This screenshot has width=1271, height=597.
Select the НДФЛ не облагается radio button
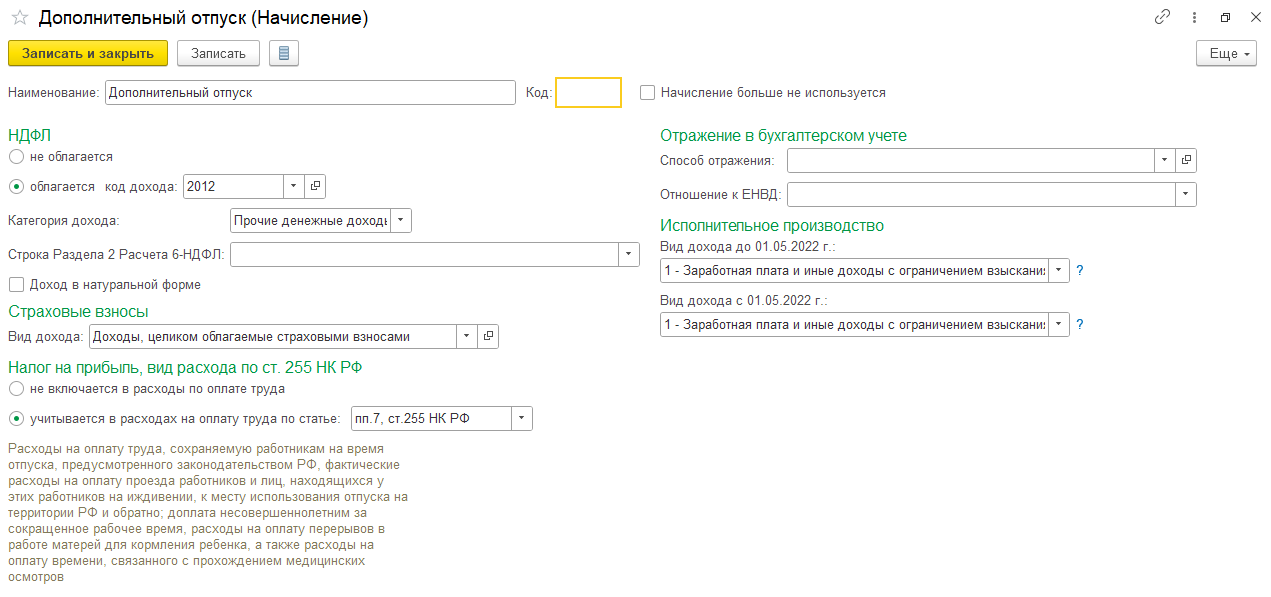click(16, 157)
